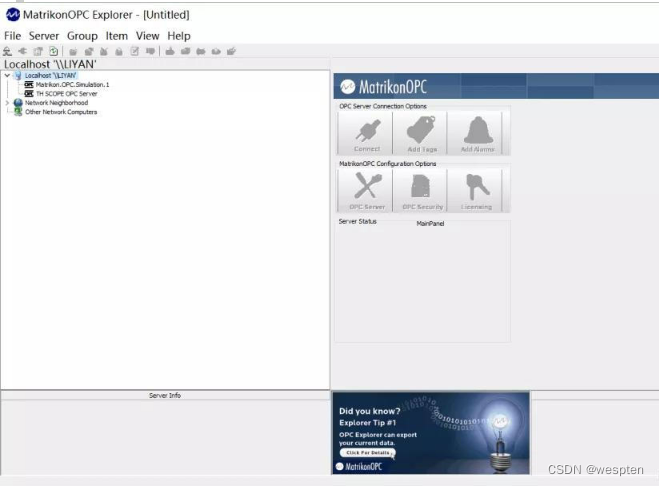This screenshot has width=659, height=486.
Task: Open the Server menu
Action: [x=44, y=36]
